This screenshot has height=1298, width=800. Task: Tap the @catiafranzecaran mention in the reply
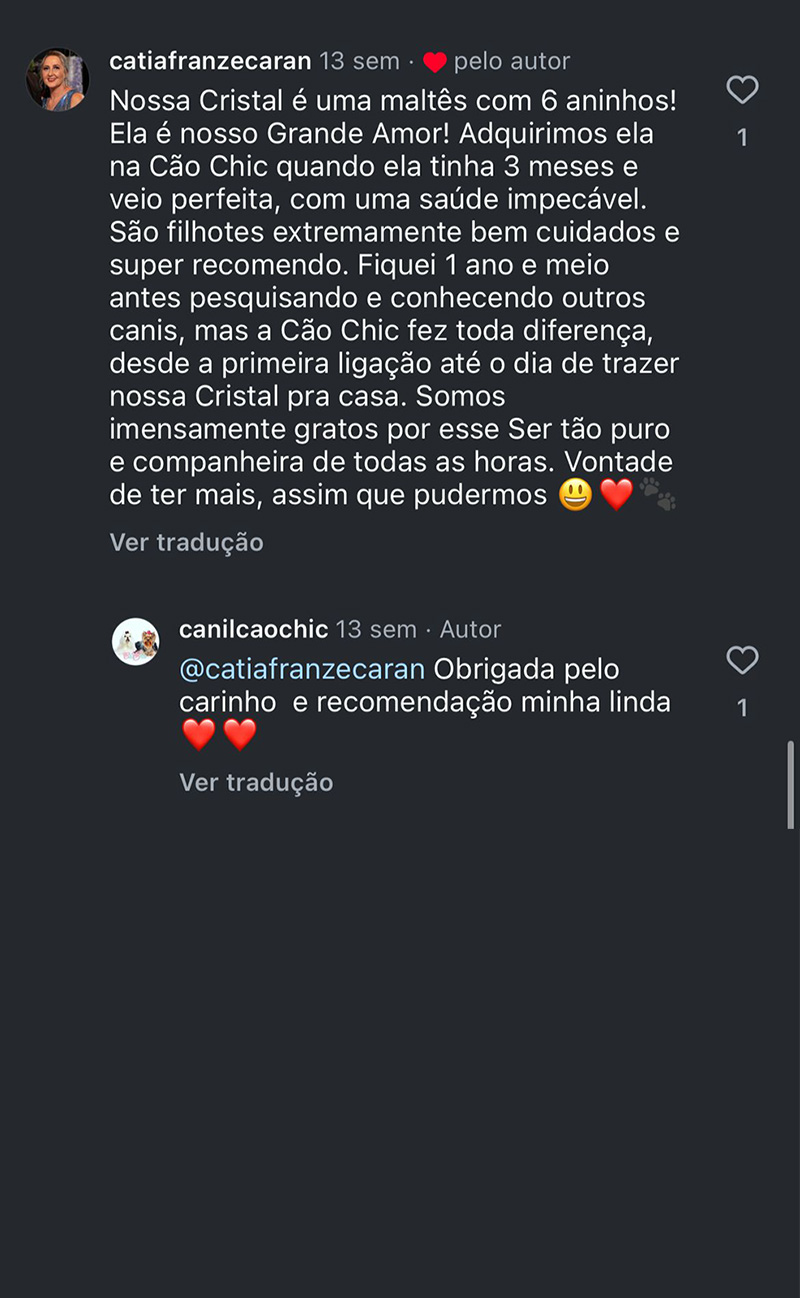point(302,669)
